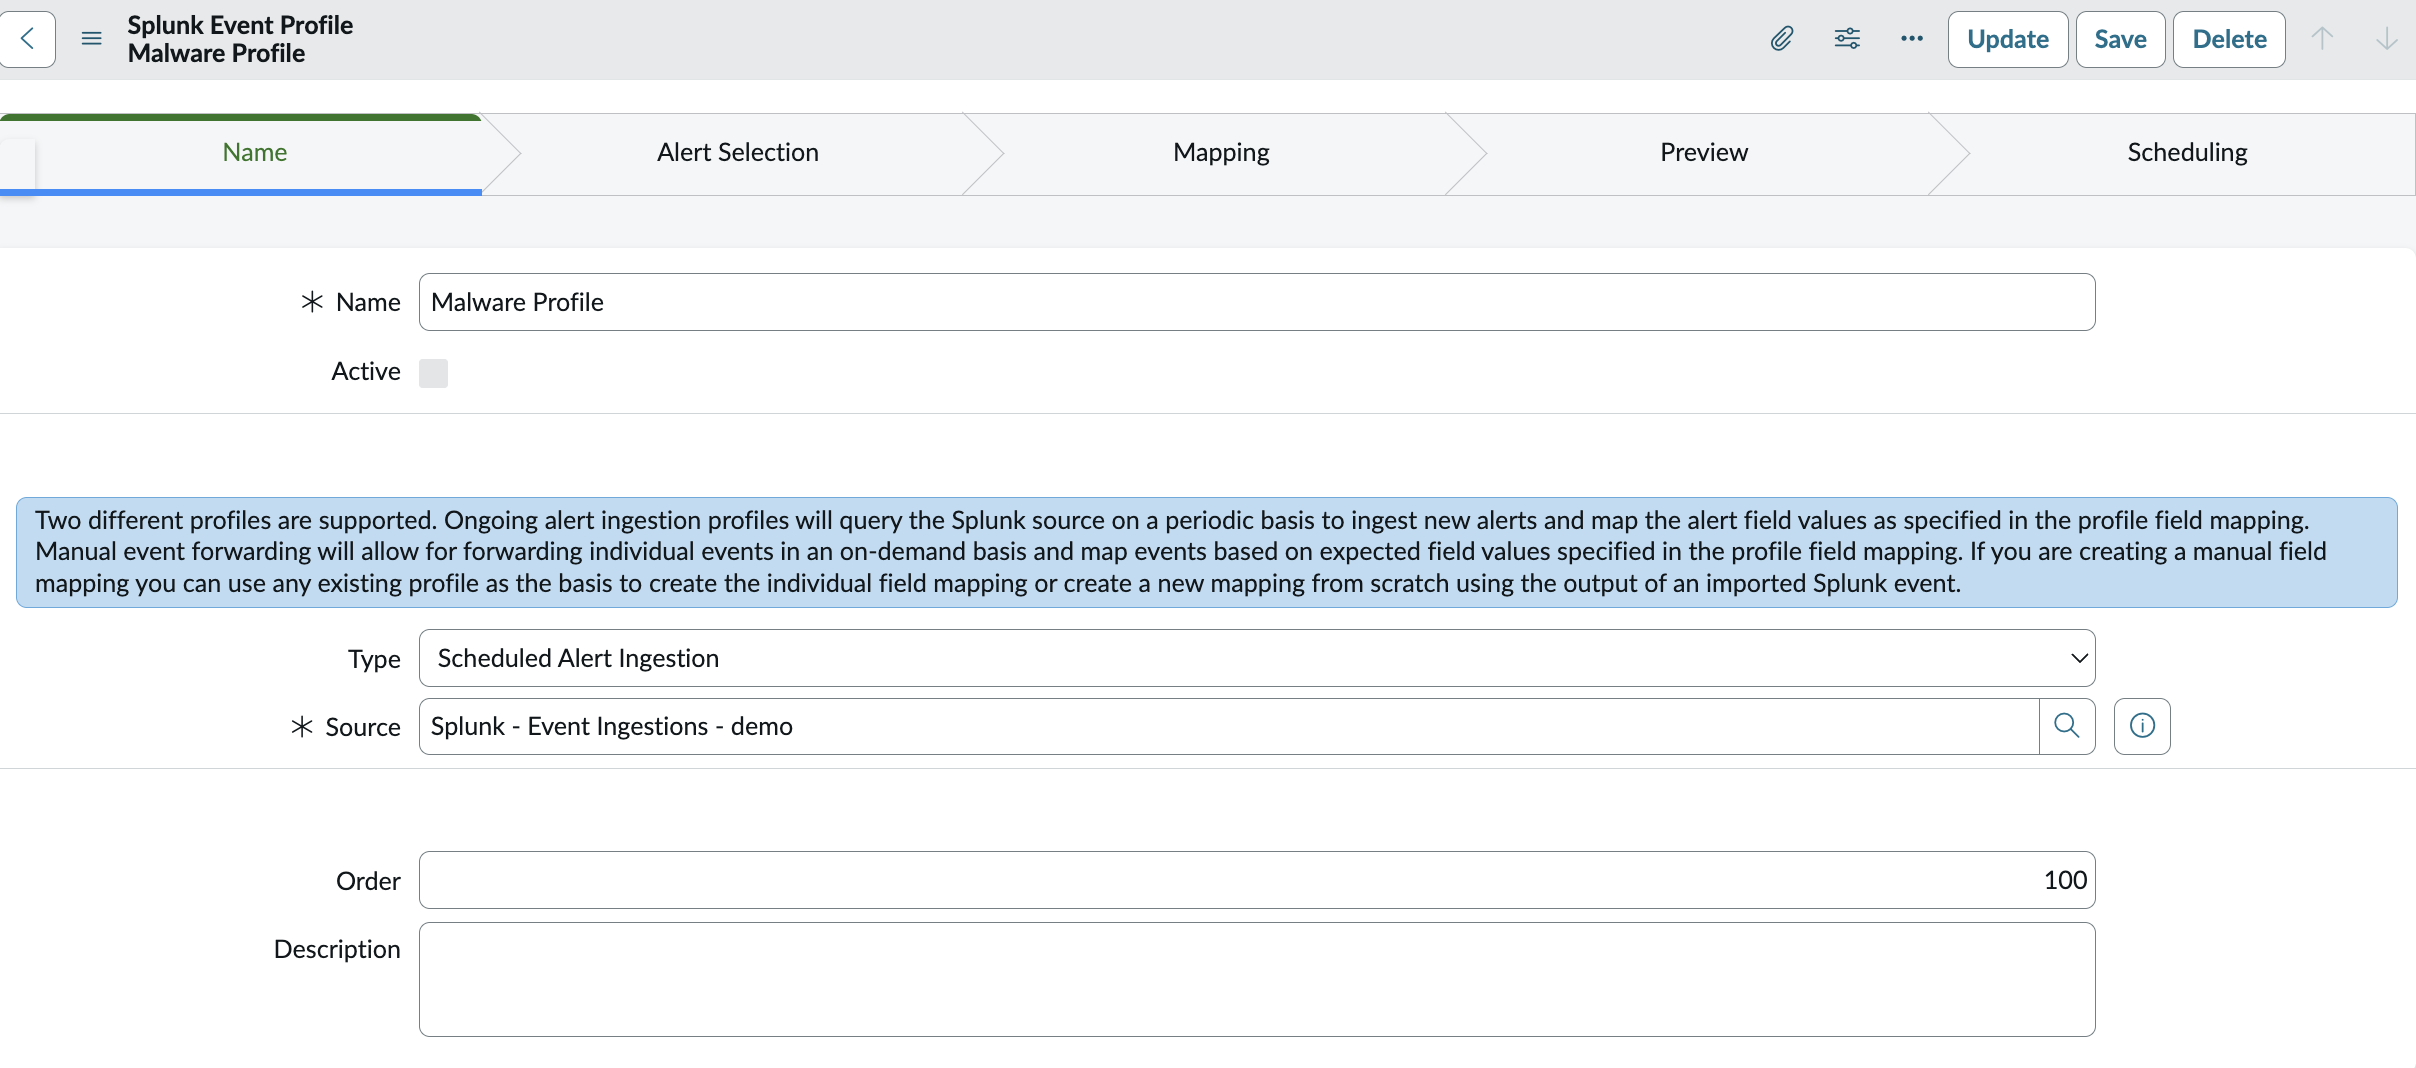Switch to the Alert Selection step
The image size is (2416, 1068).
click(738, 152)
